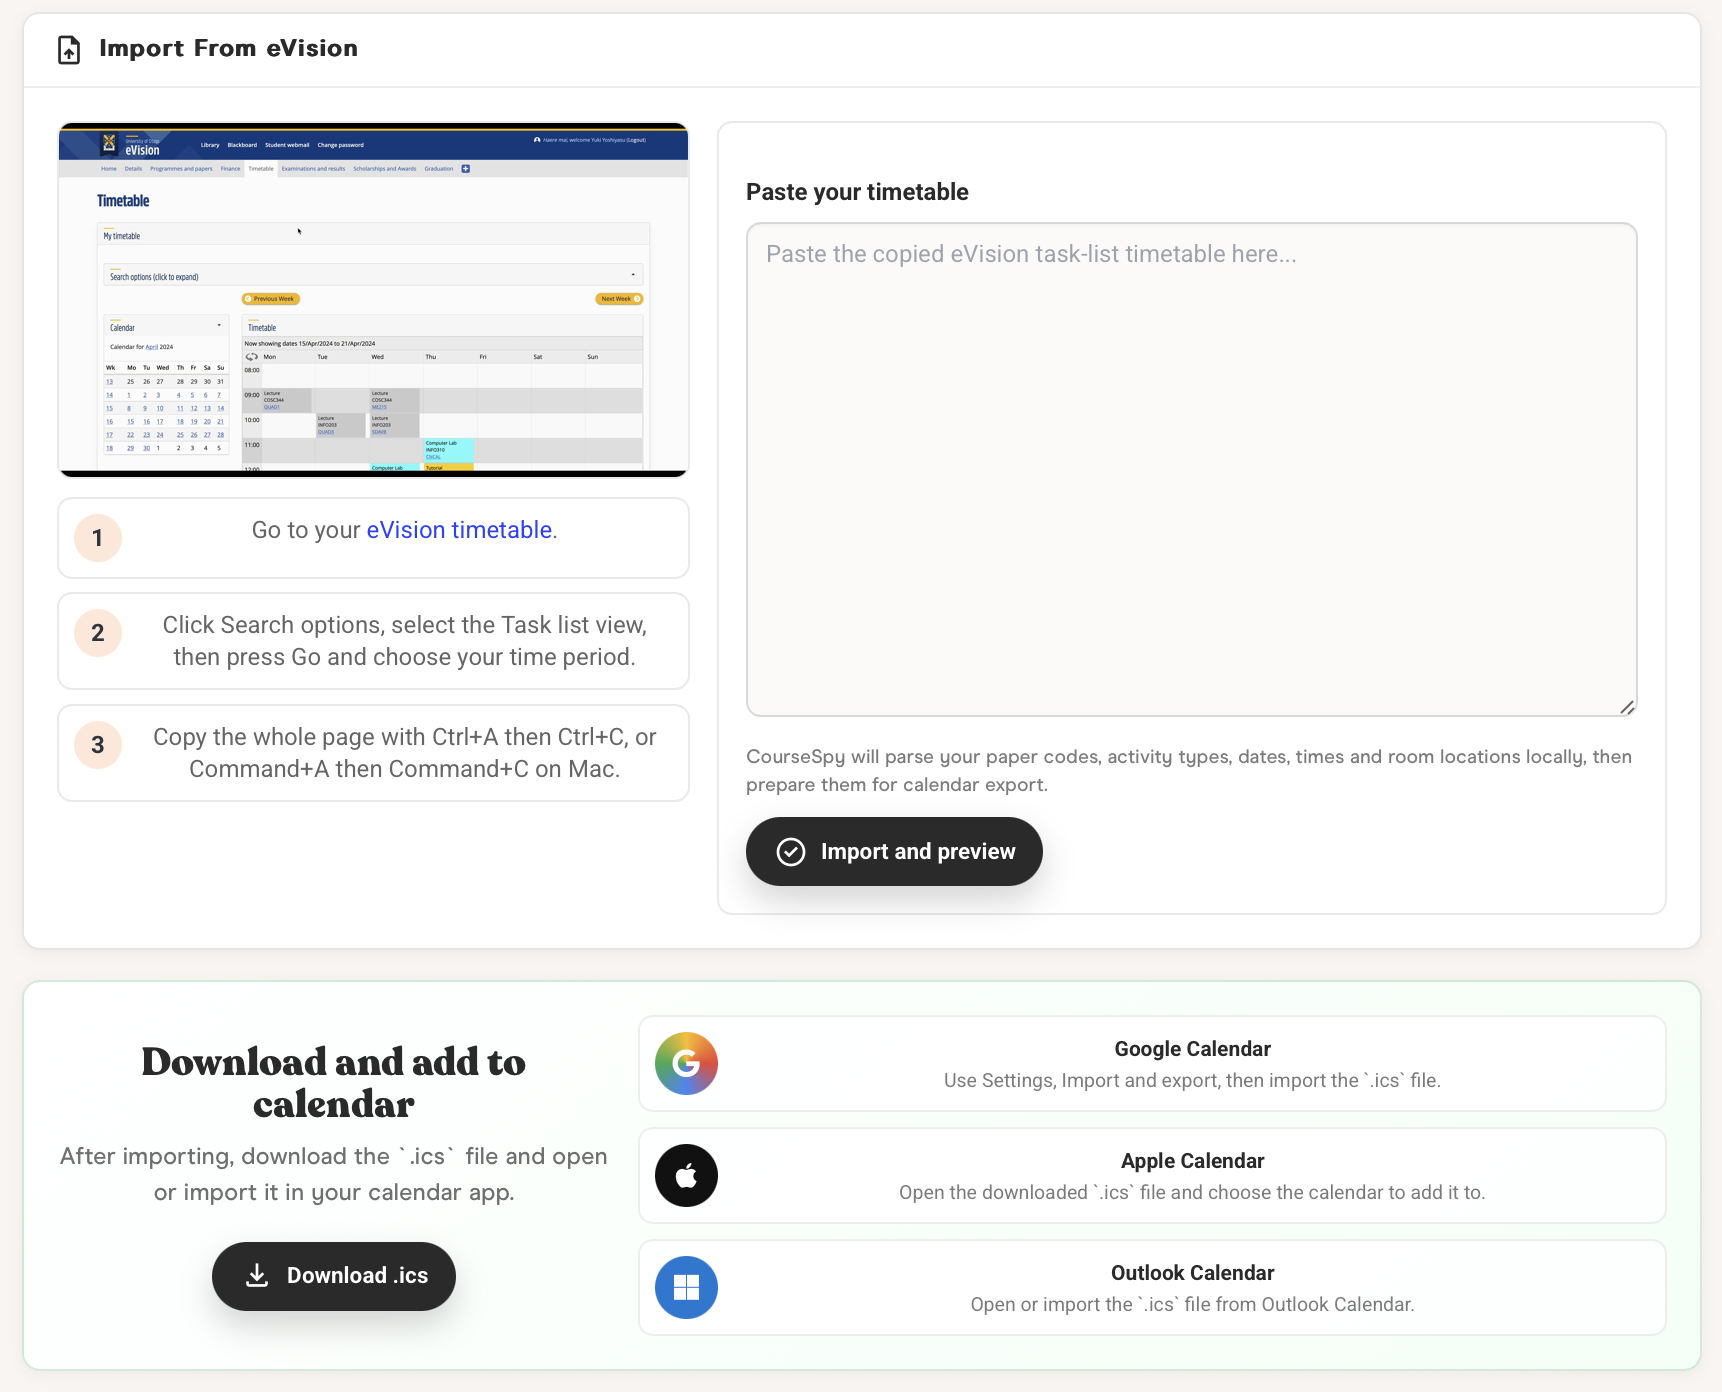1722x1392 pixels.
Task: Click the download arrow icon
Action: pos(258,1276)
